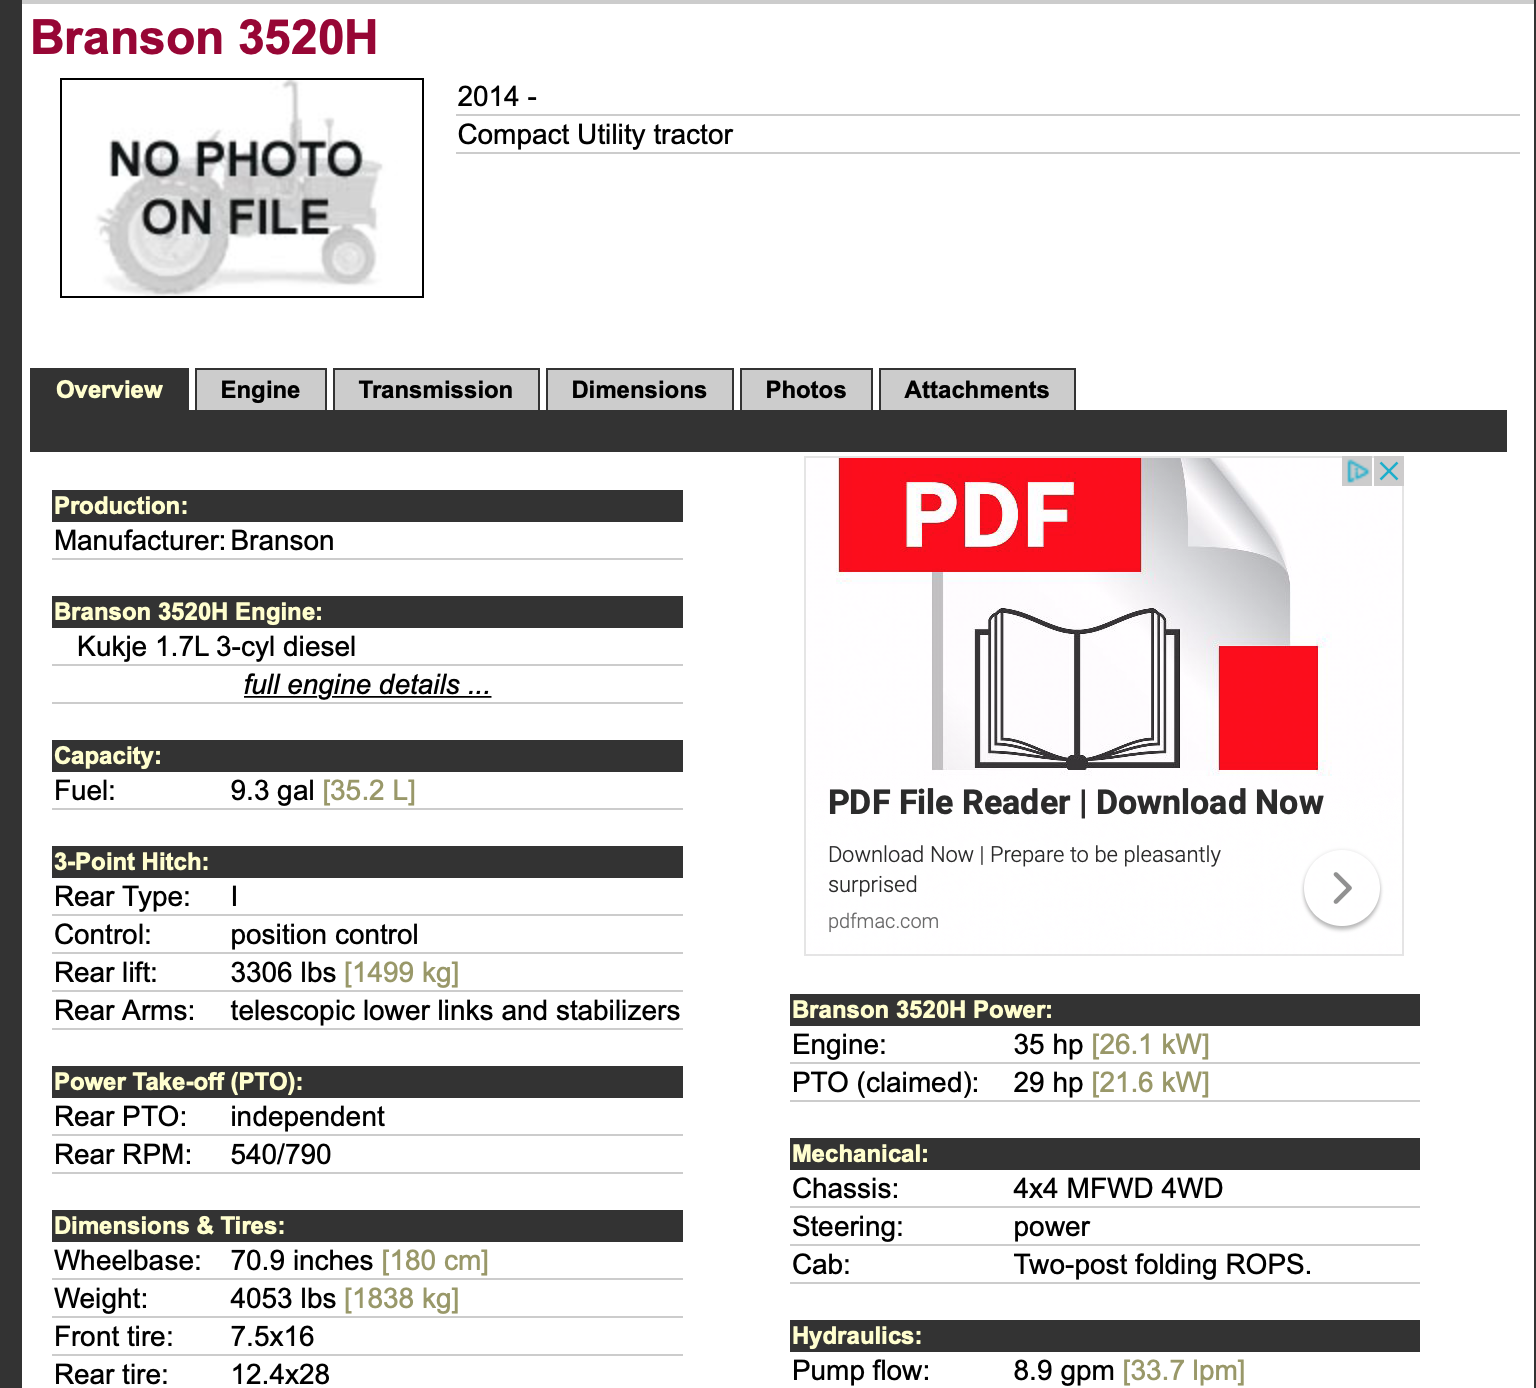Click 'Compact Utility tractor' text
The height and width of the screenshot is (1388, 1536).
[x=595, y=135]
